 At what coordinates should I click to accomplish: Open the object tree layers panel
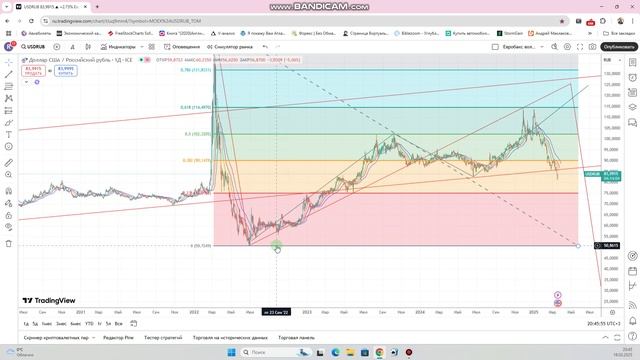click(x=632, y=107)
